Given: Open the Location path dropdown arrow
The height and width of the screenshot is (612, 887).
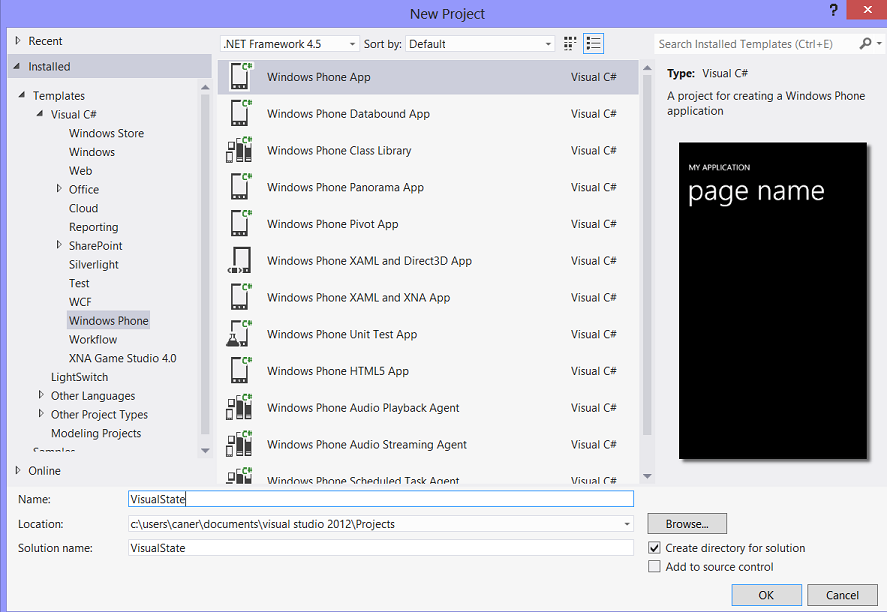Looking at the screenshot, I should 627,524.
